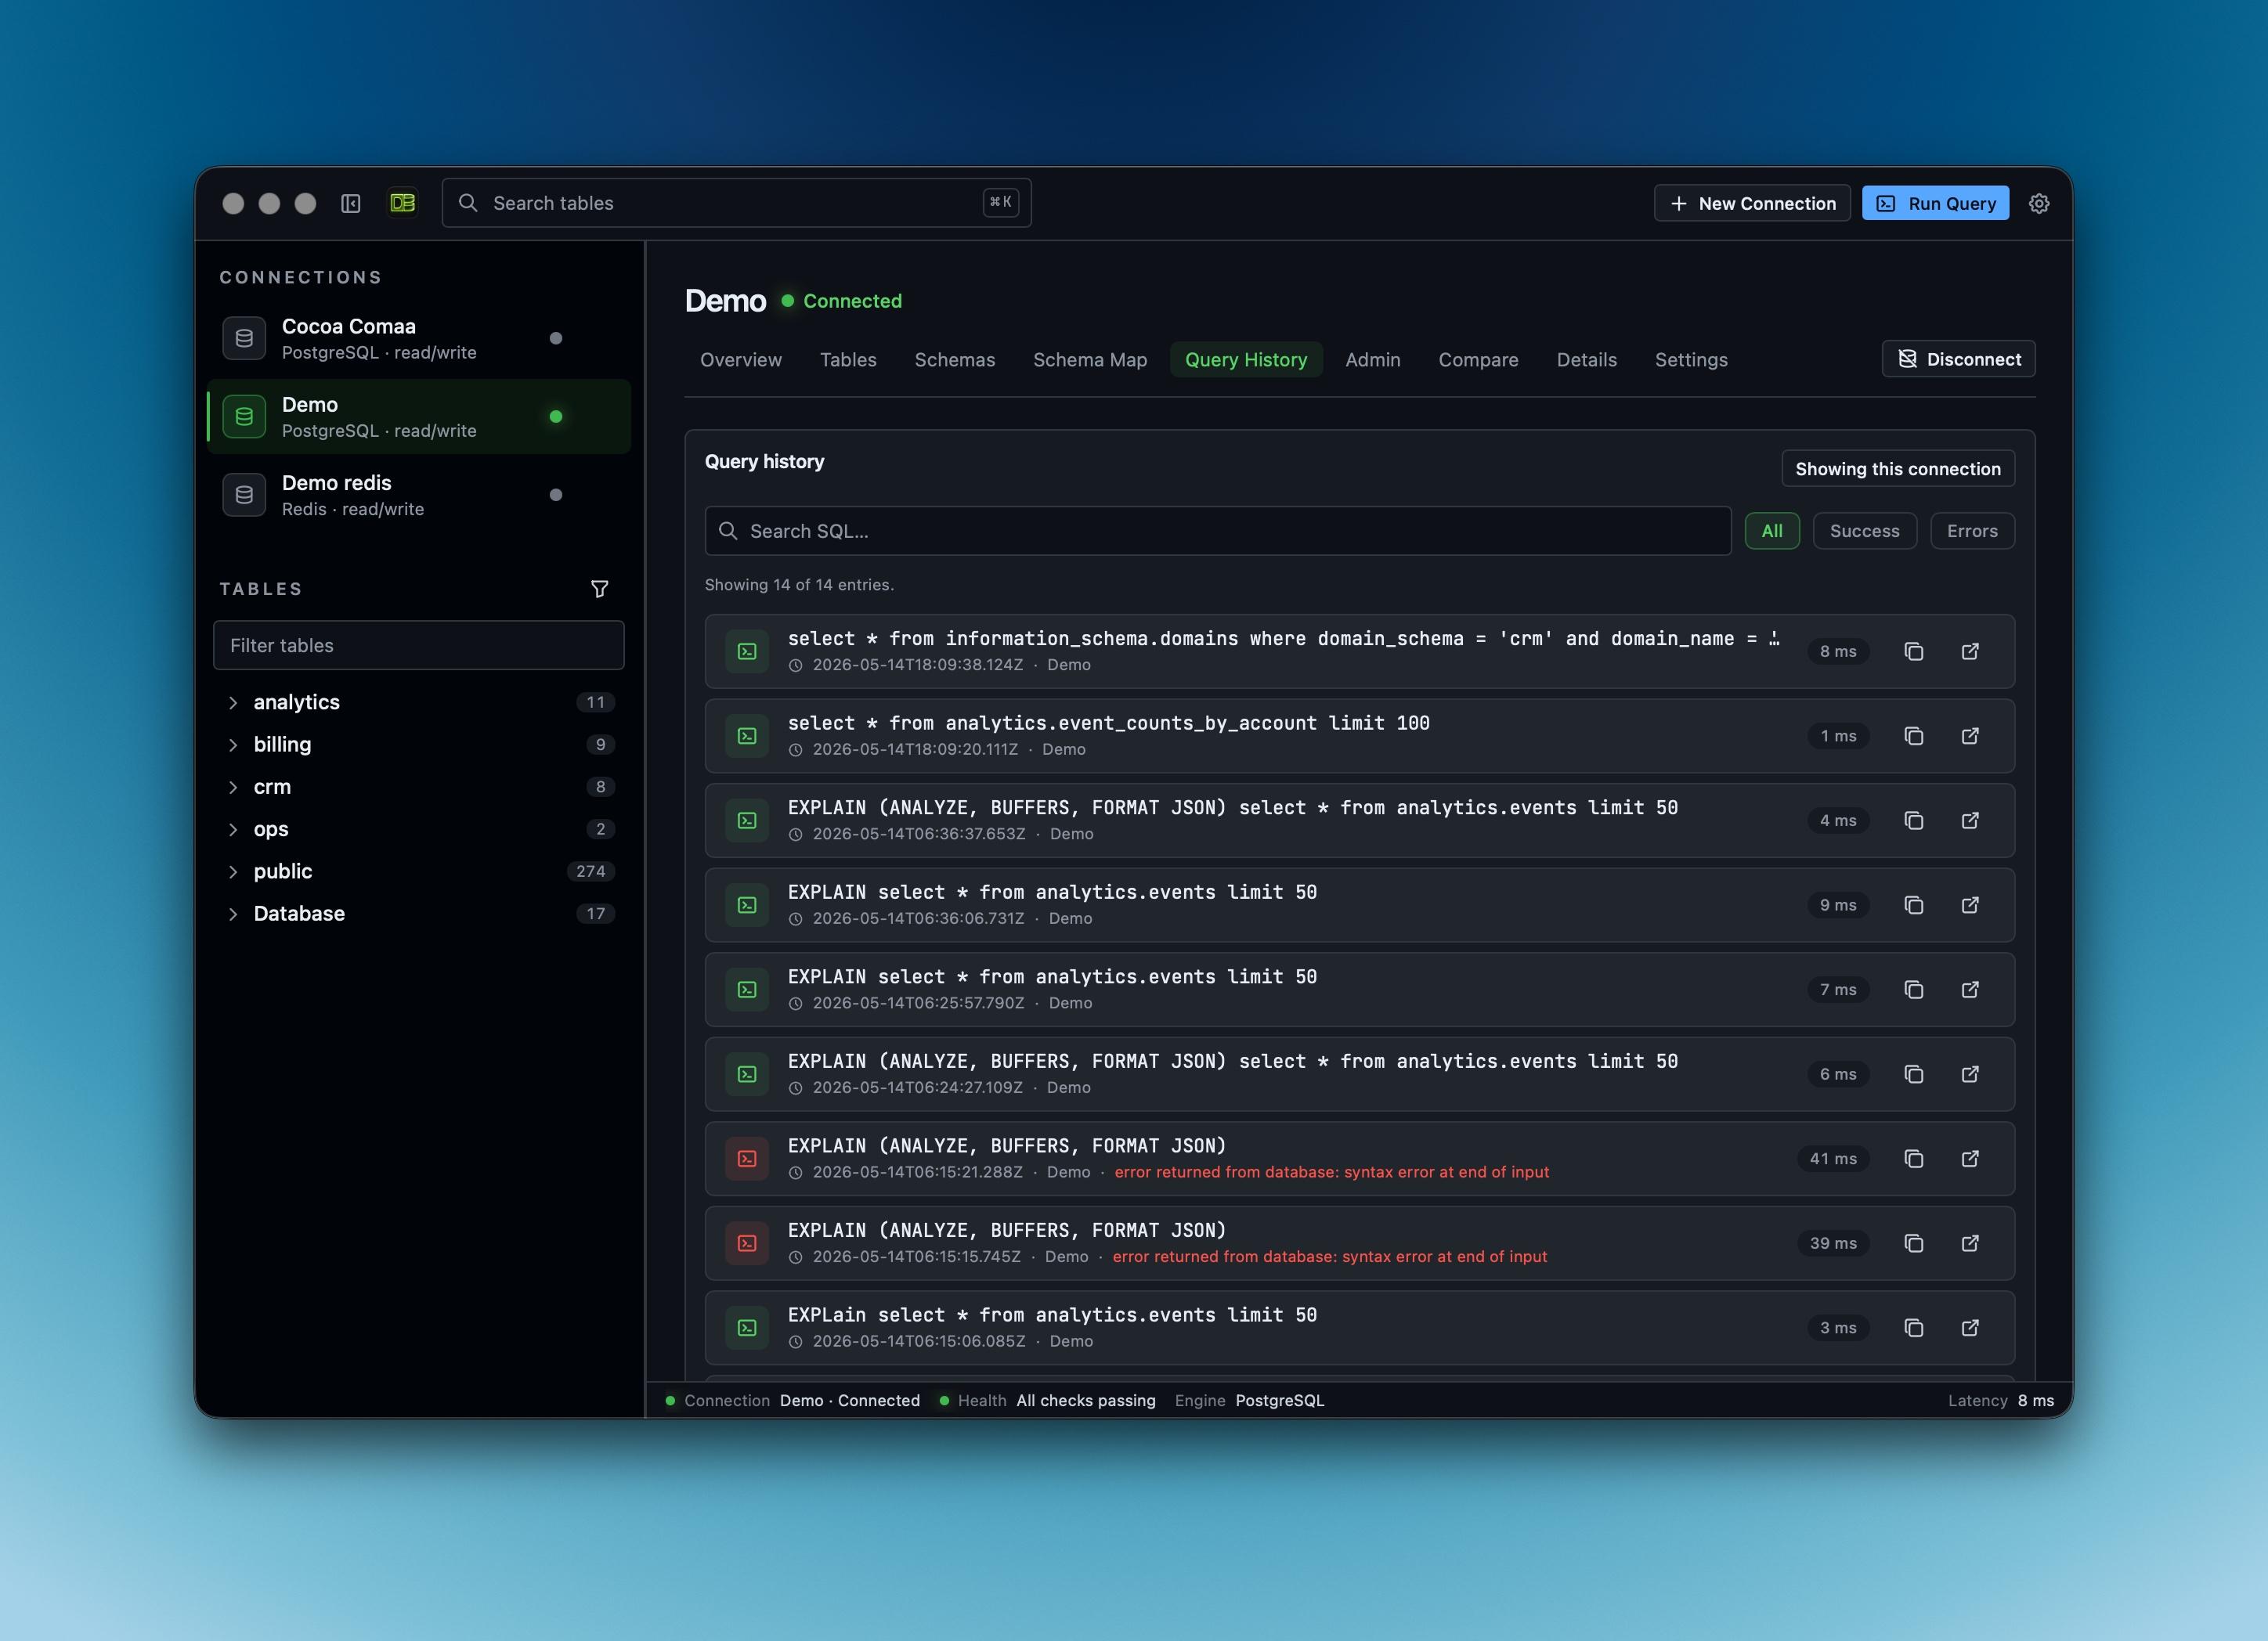
Task: Switch to the Schema Map tab
Action: pos(1089,359)
